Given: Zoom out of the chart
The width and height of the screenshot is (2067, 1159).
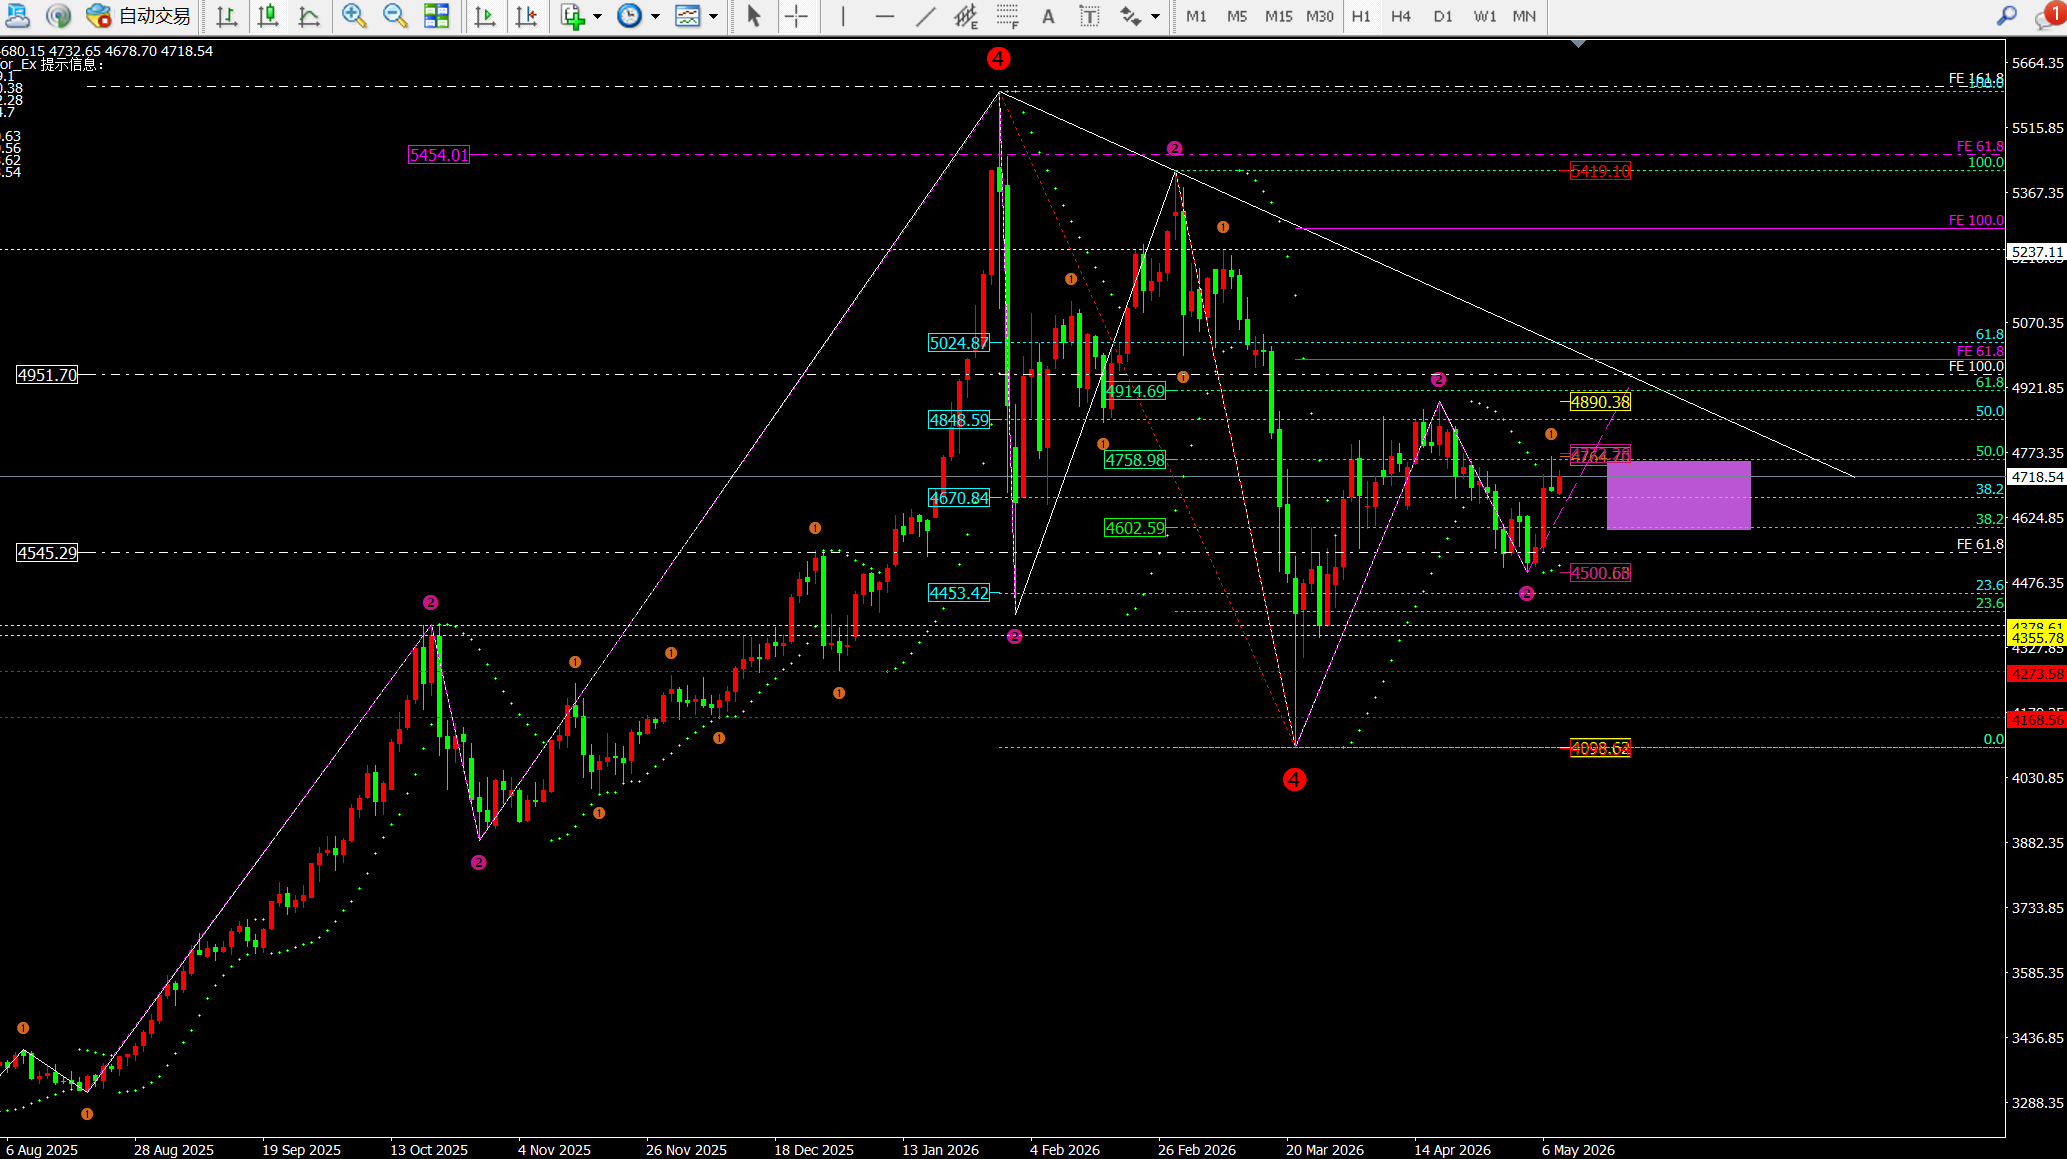Looking at the screenshot, I should pyautogui.click(x=395, y=16).
